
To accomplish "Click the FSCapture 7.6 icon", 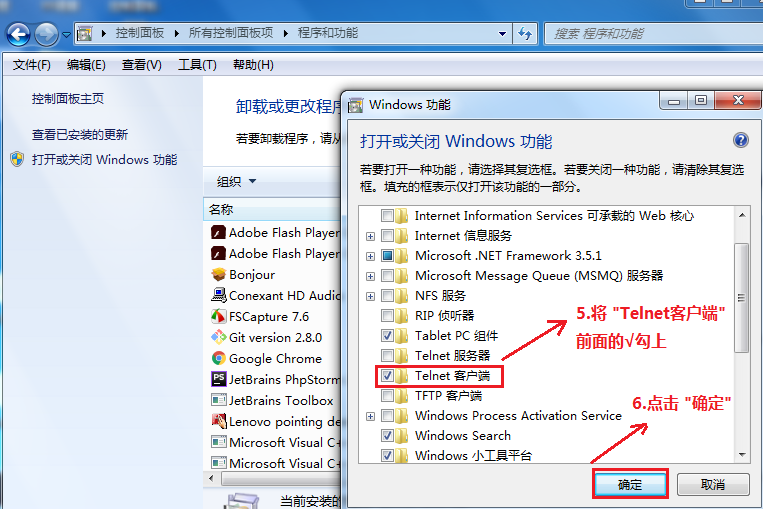I will [218, 316].
